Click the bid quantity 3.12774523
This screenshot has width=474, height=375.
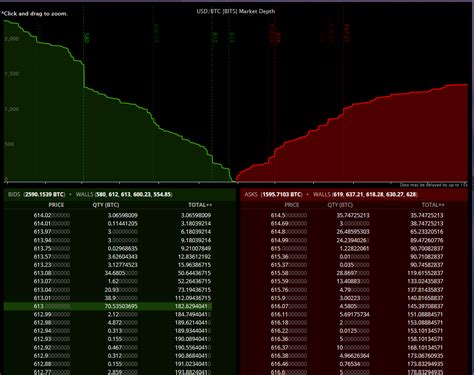point(122,265)
